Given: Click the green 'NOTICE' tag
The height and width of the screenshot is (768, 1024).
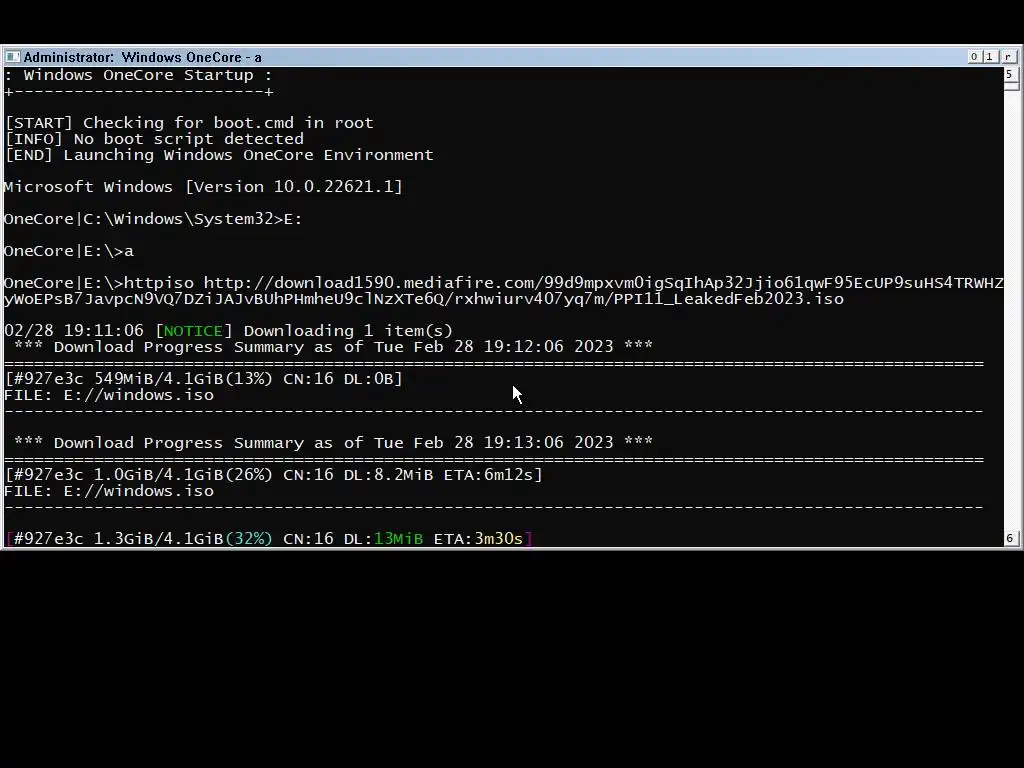Looking at the screenshot, I should (193, 331).
